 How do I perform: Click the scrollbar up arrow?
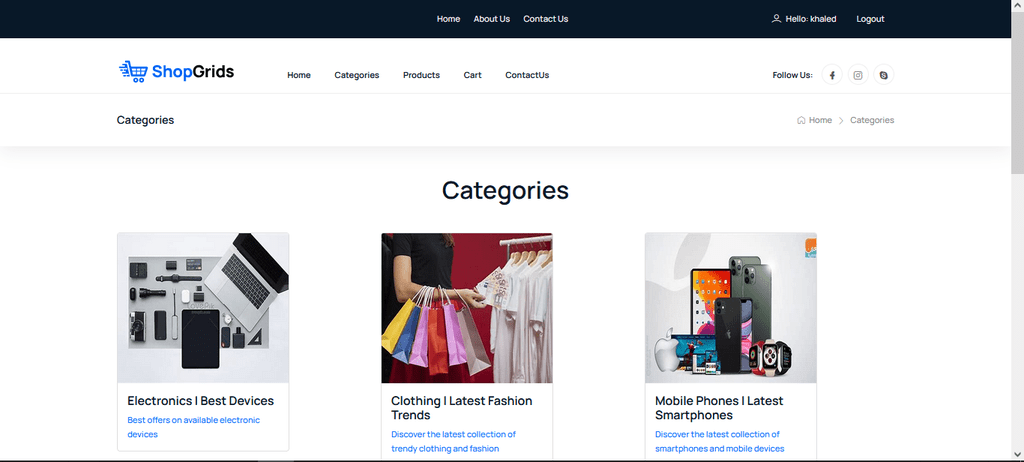pos(1017,5)
